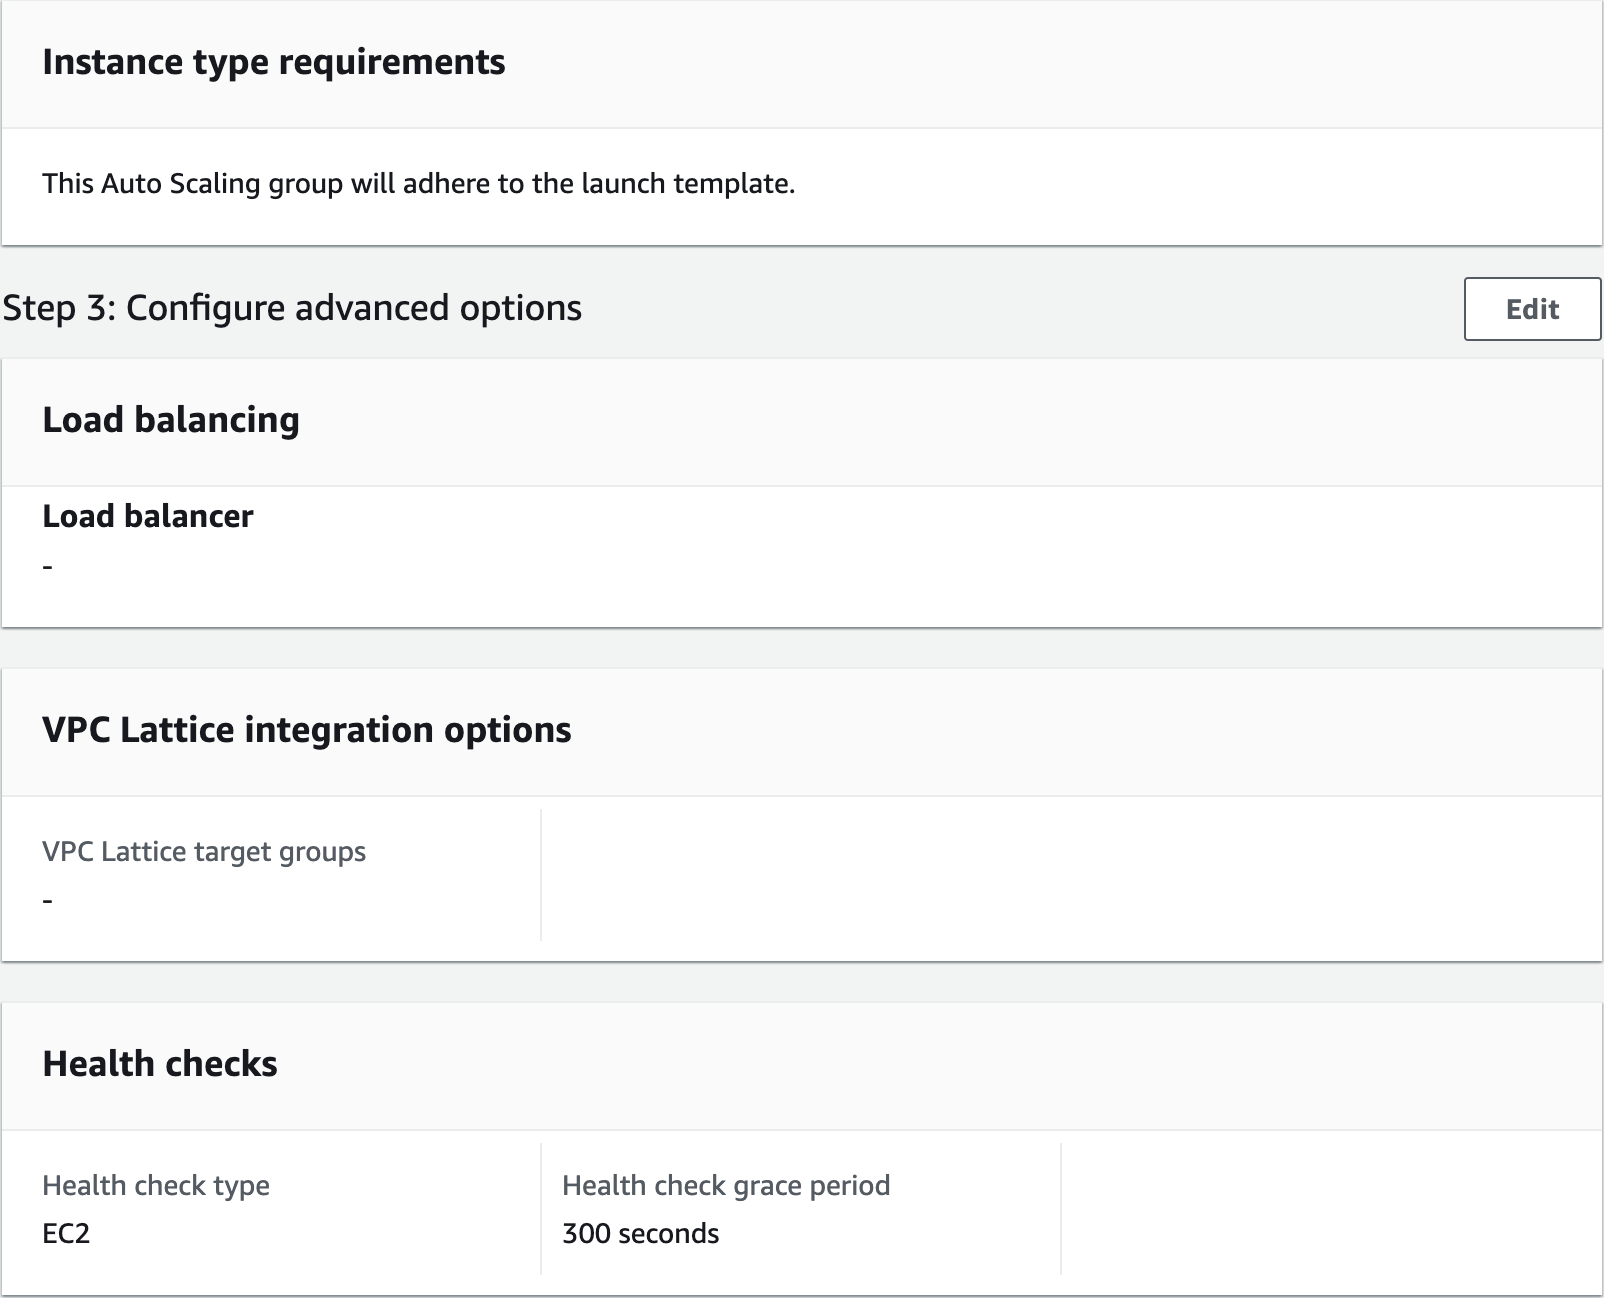Click the Edit button for Step 3

1531,309
